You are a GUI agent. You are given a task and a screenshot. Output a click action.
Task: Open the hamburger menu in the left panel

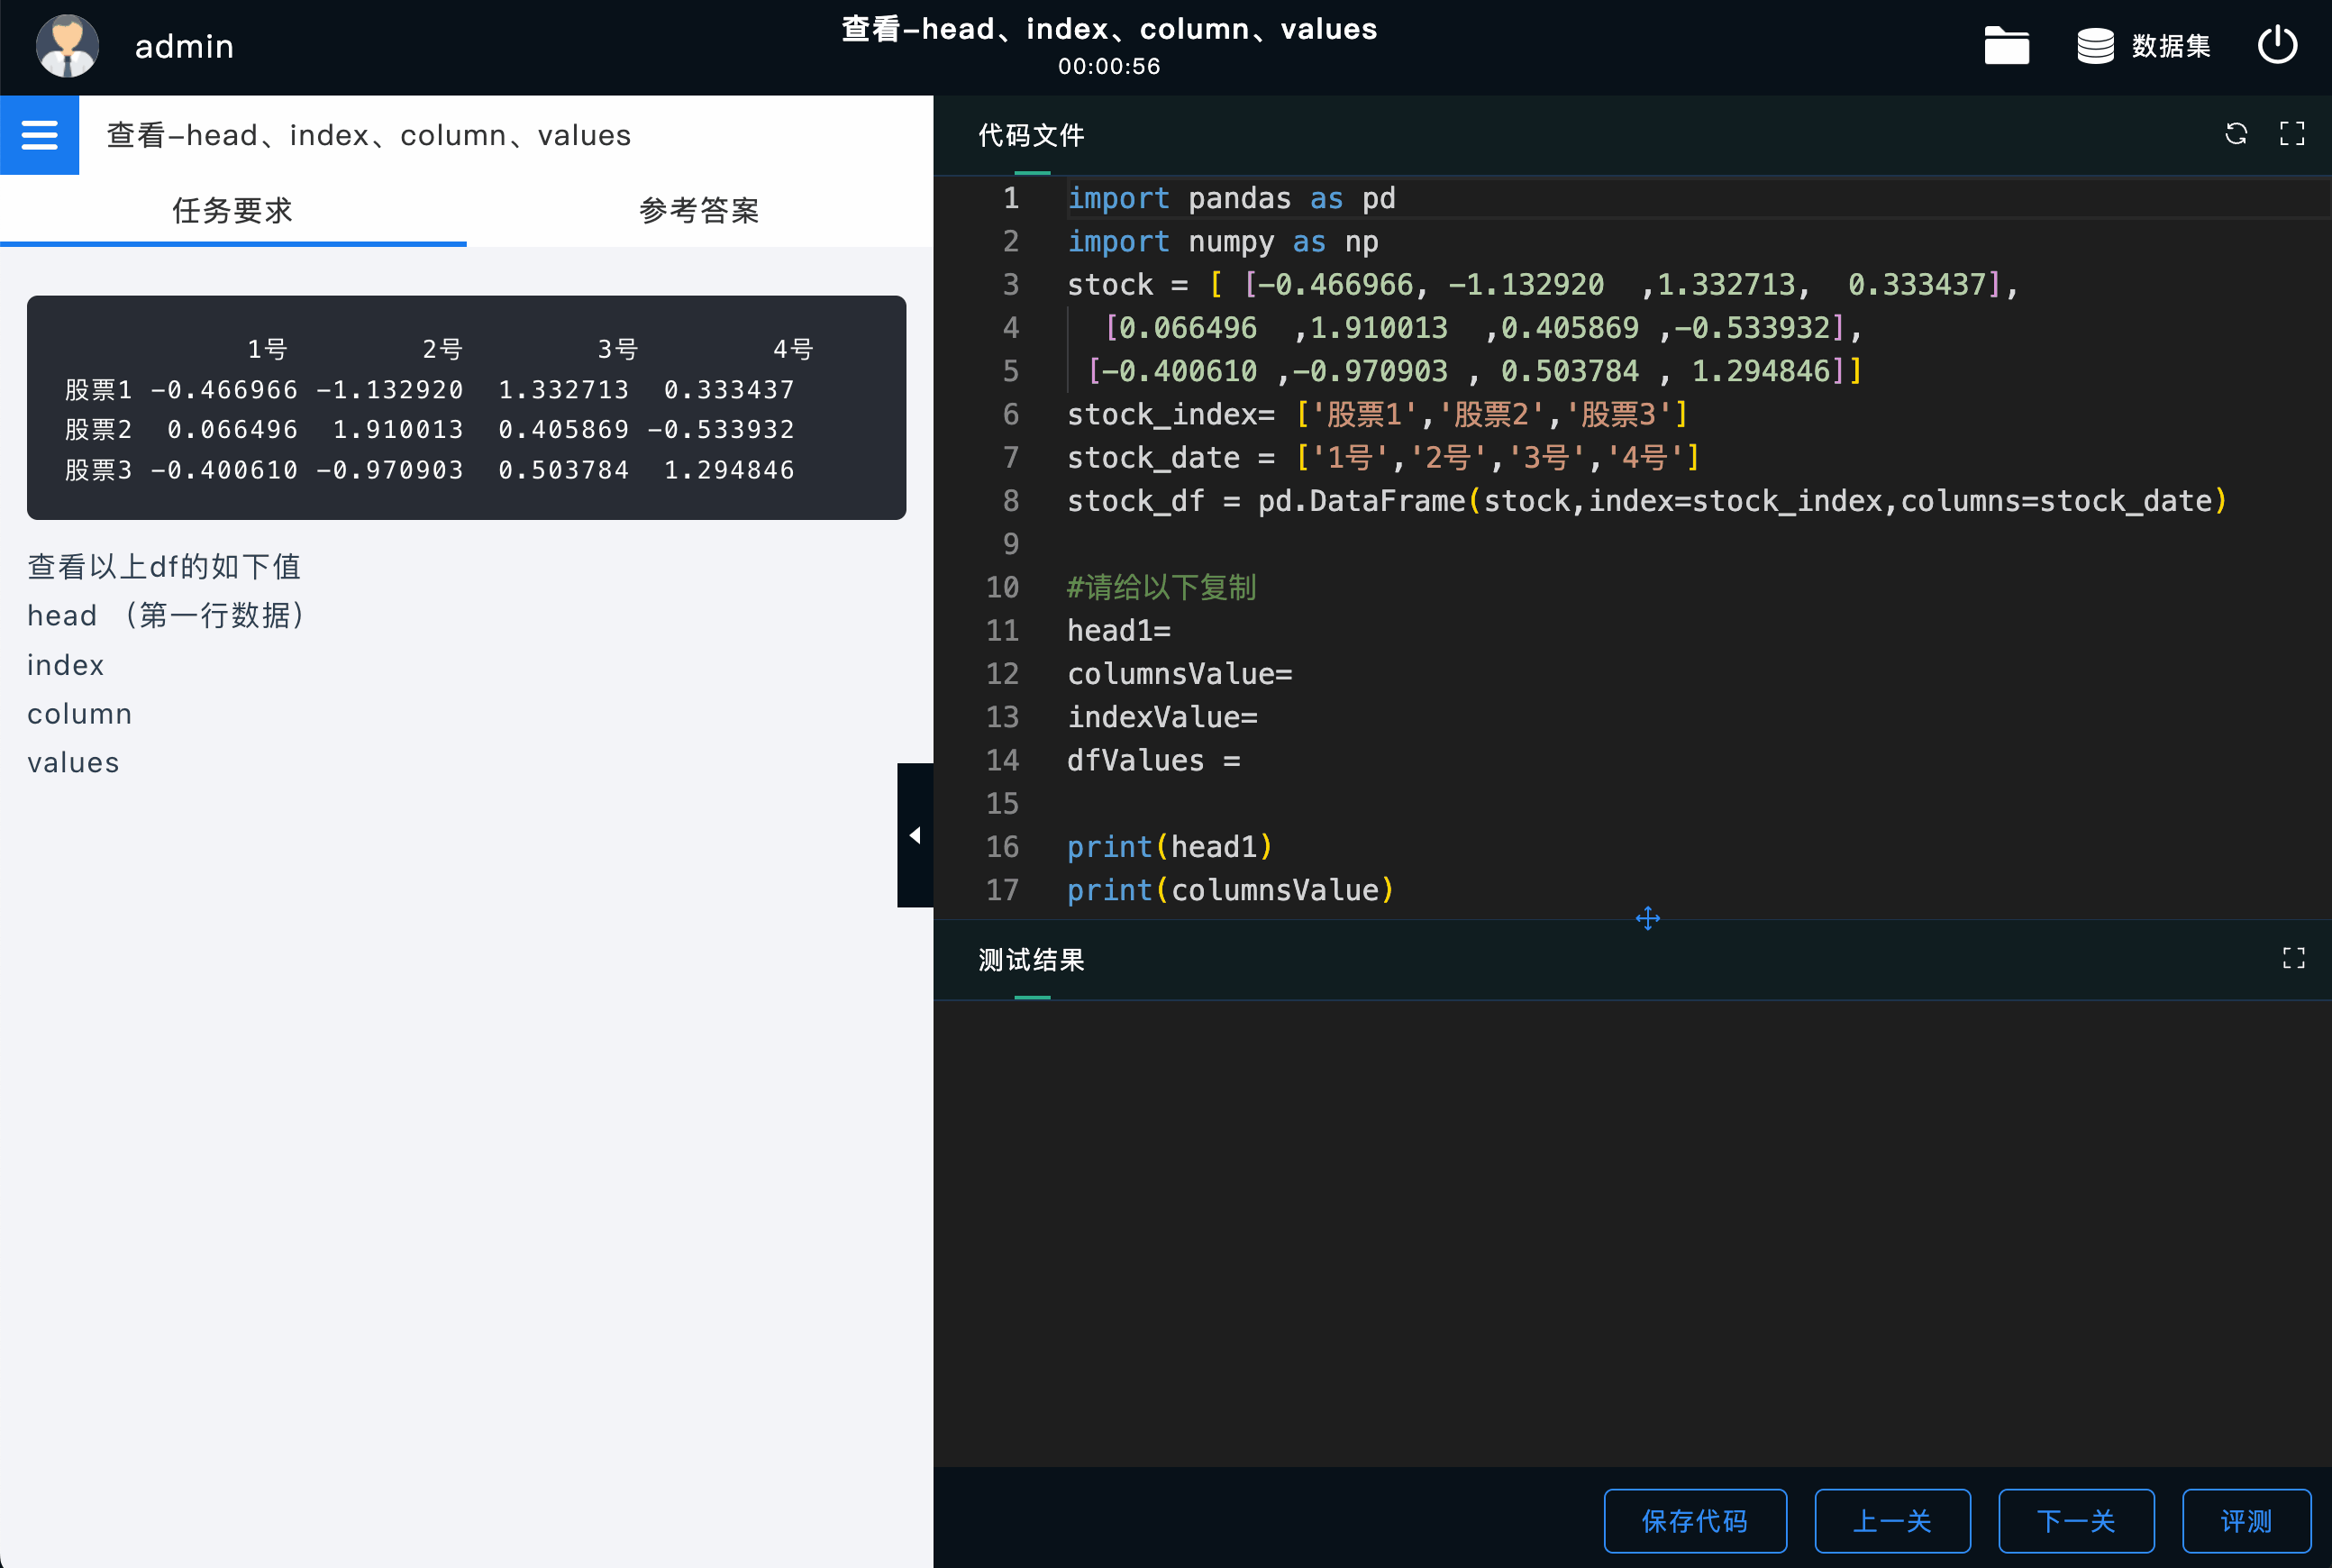point(39,135)
